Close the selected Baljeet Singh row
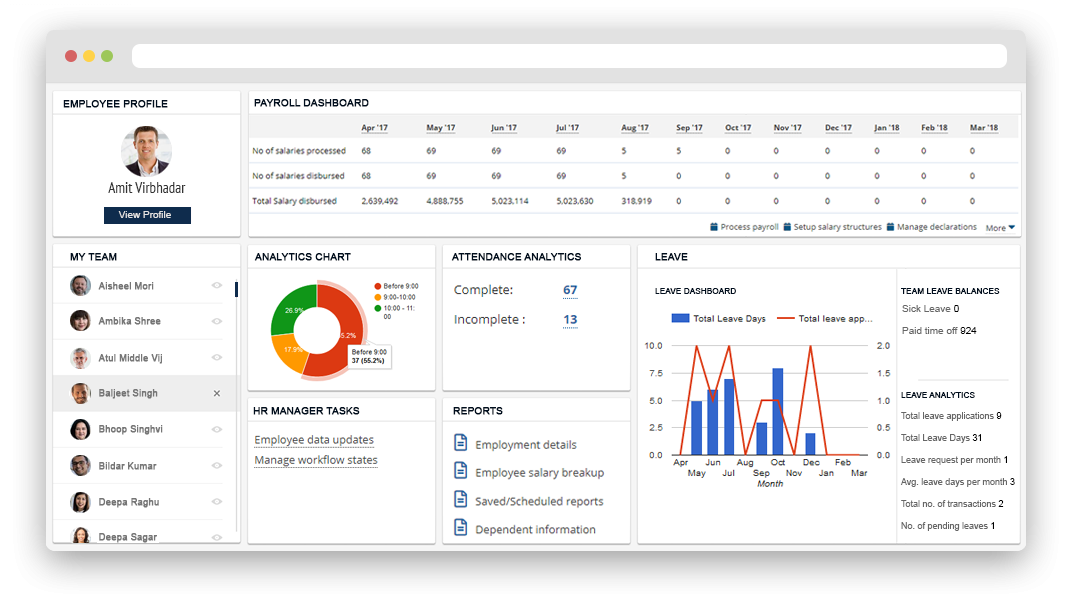Screen dimensions: 1067x604 point(216,393)
